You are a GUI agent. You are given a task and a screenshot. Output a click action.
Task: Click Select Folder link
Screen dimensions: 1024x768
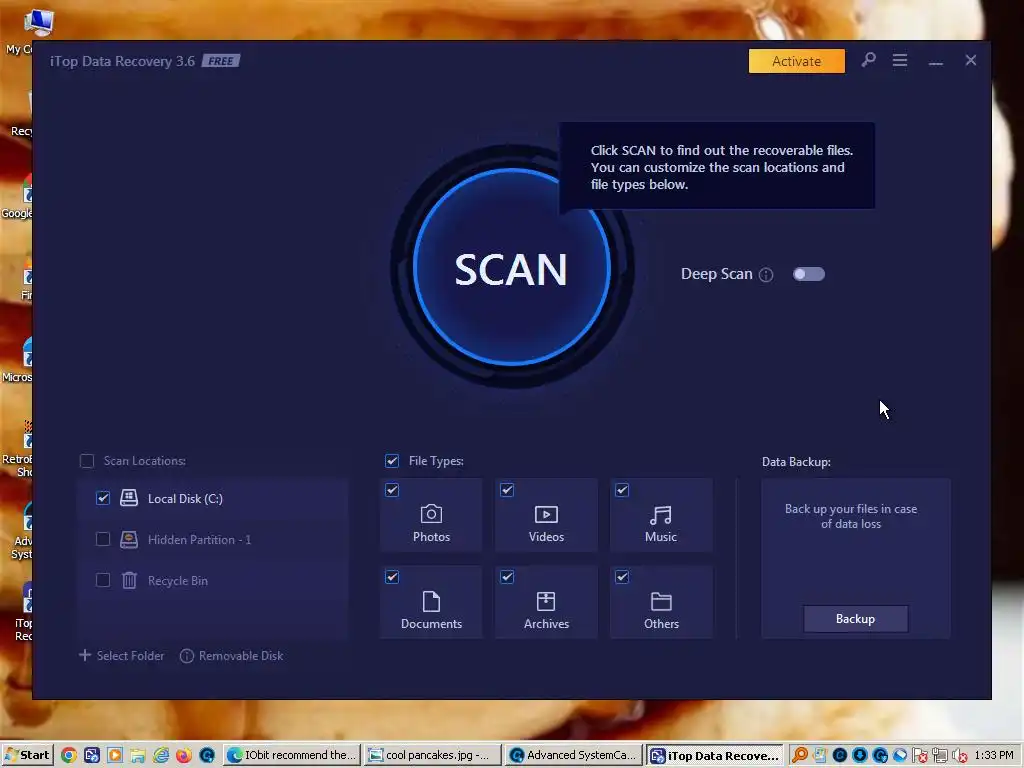click(121, 656)
